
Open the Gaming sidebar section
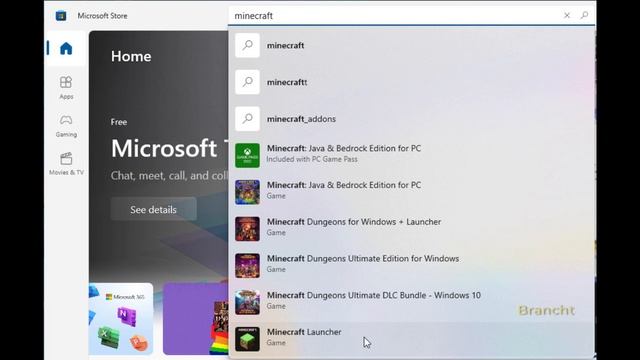[x=66, y=126]
